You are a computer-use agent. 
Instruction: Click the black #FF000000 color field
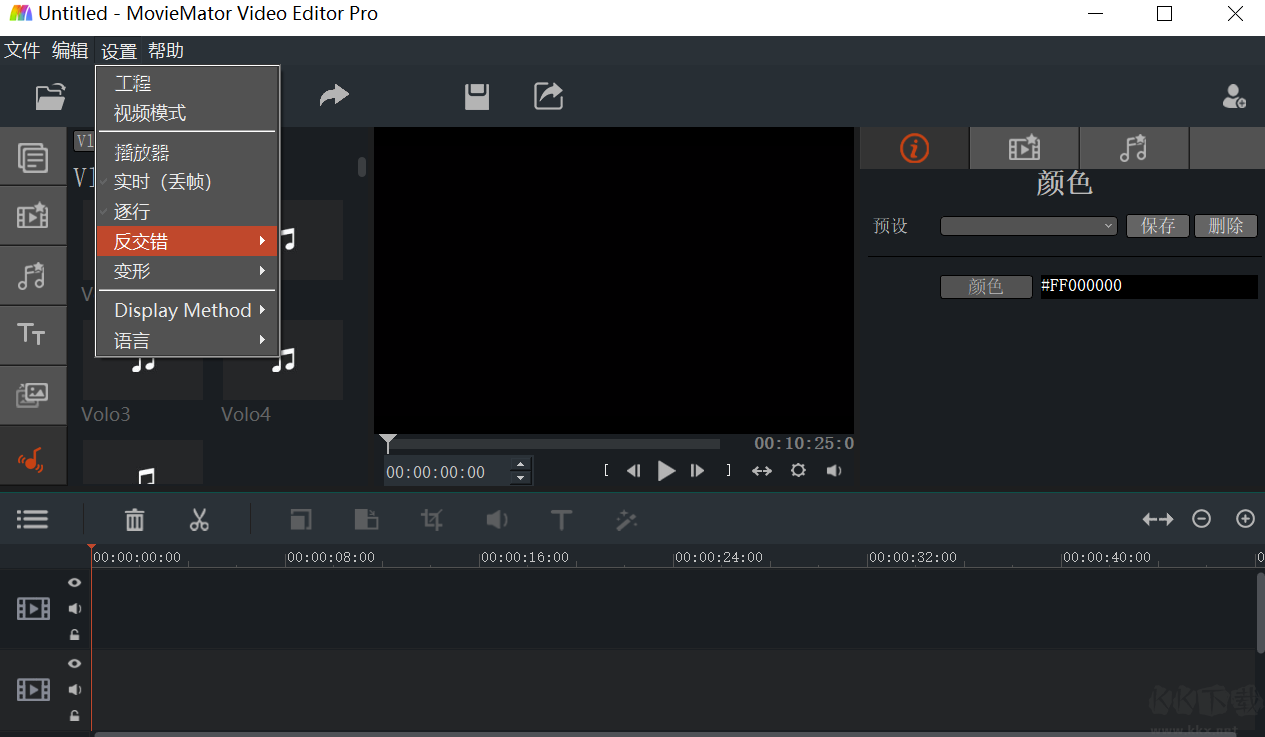point(1148,287)
